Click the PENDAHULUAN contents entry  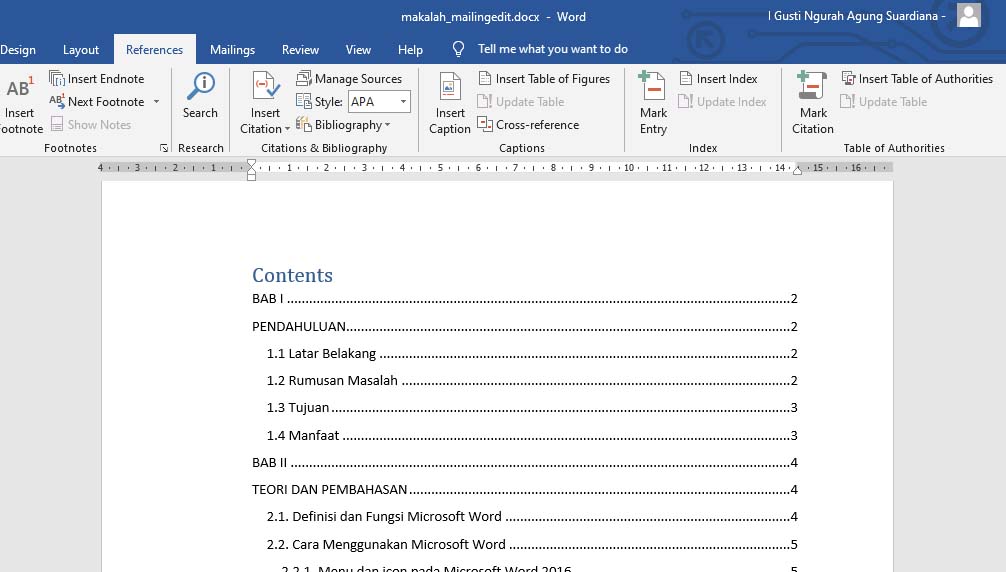[524, 327]
